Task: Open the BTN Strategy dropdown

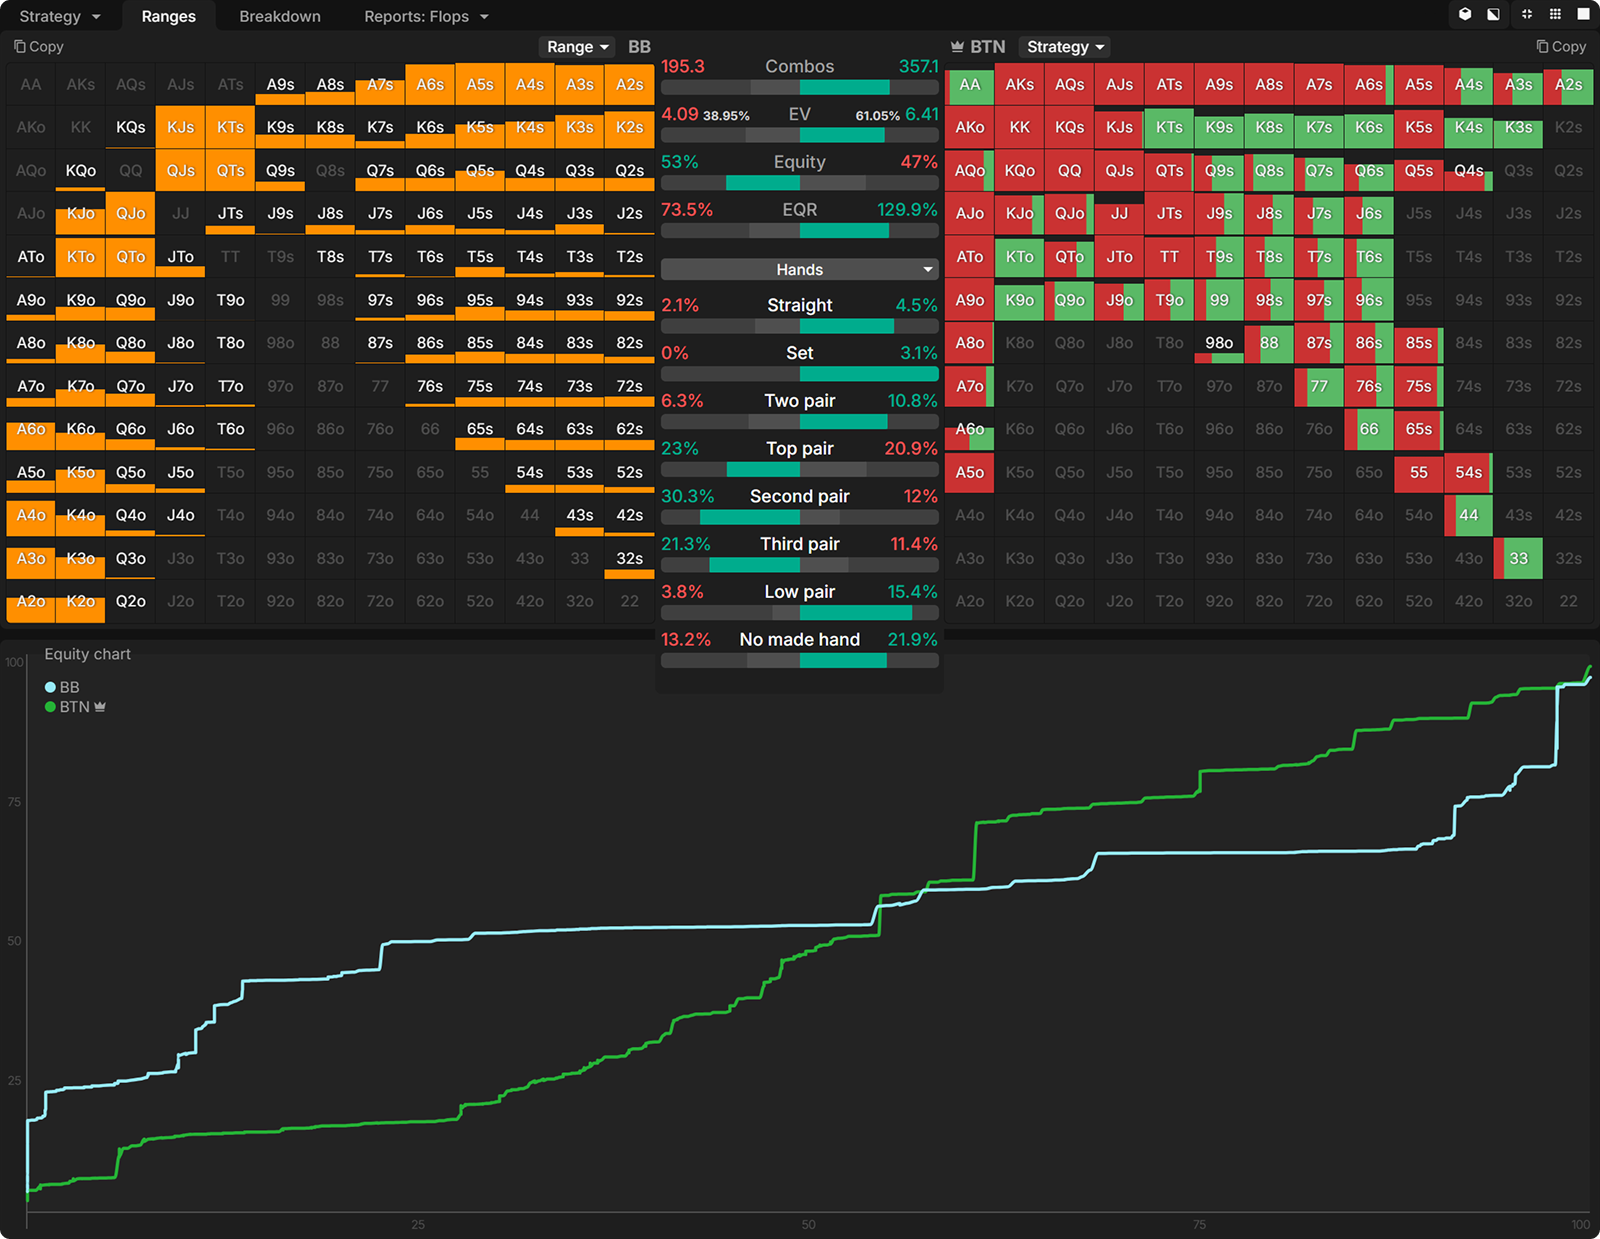Action: (x=1065, y=47)
